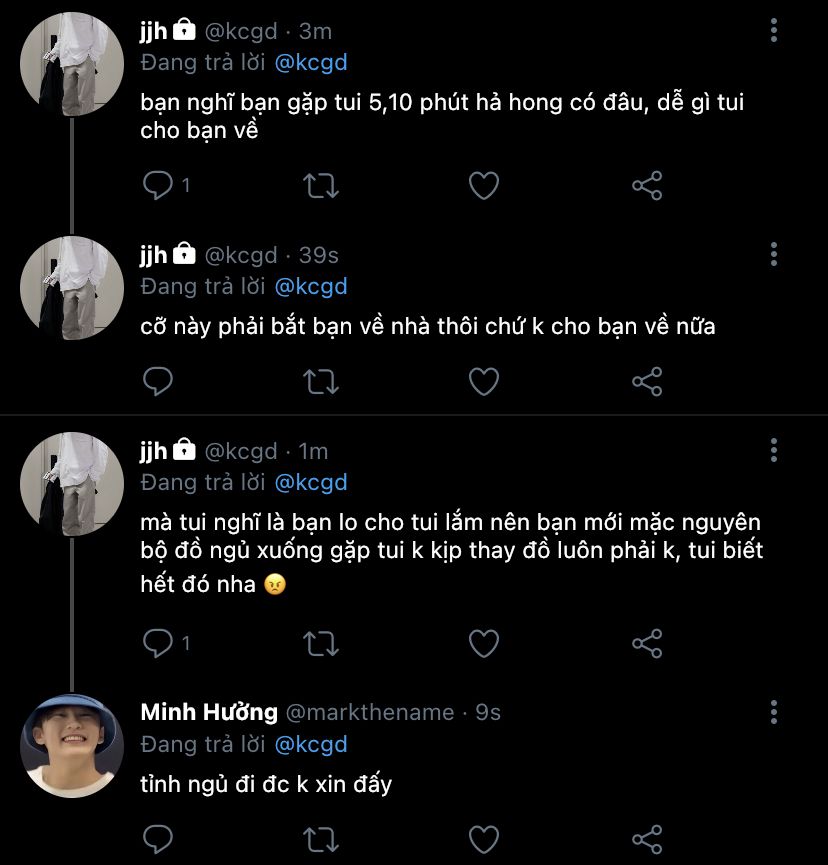Viewport: 828px width, 865px height.
Task: Share the 'bộ đồ ngủ' tweet
Action: coord(647,643)
